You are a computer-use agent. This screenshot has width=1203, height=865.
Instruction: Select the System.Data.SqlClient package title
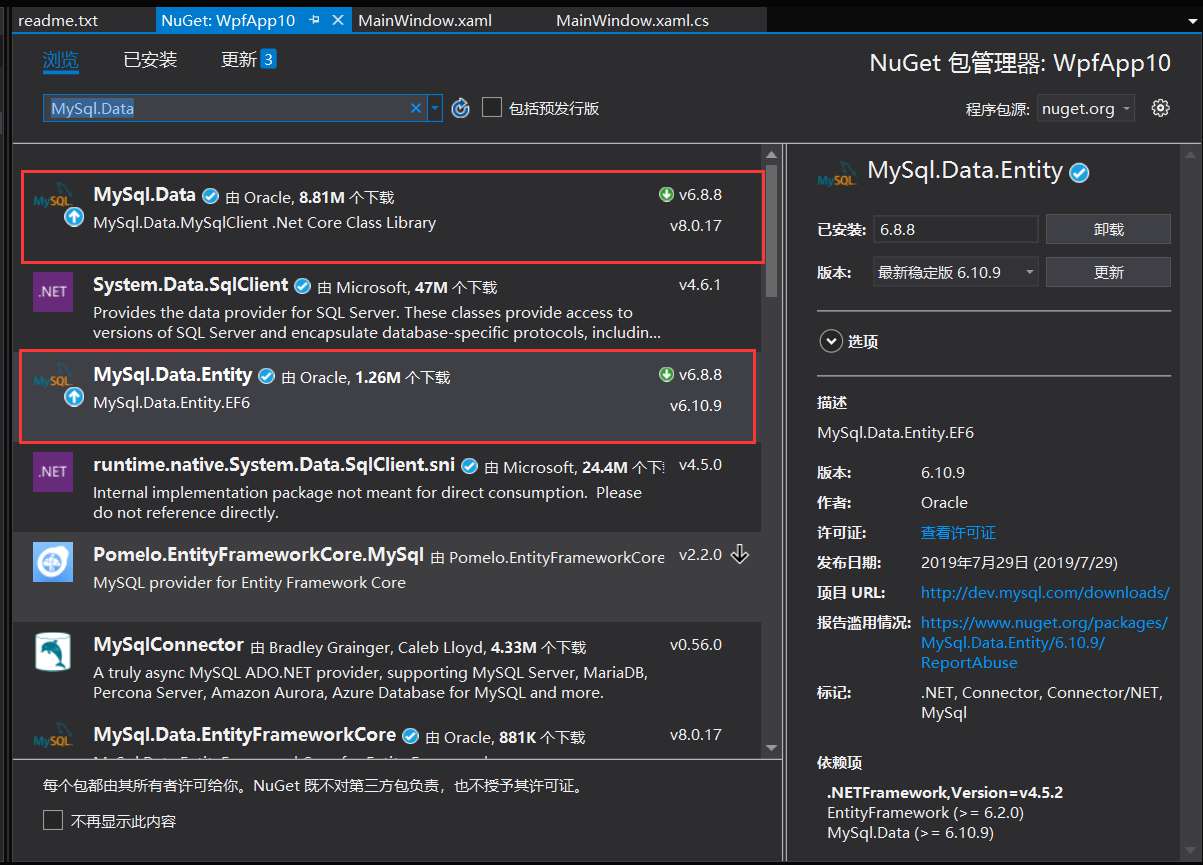point(191,285)
